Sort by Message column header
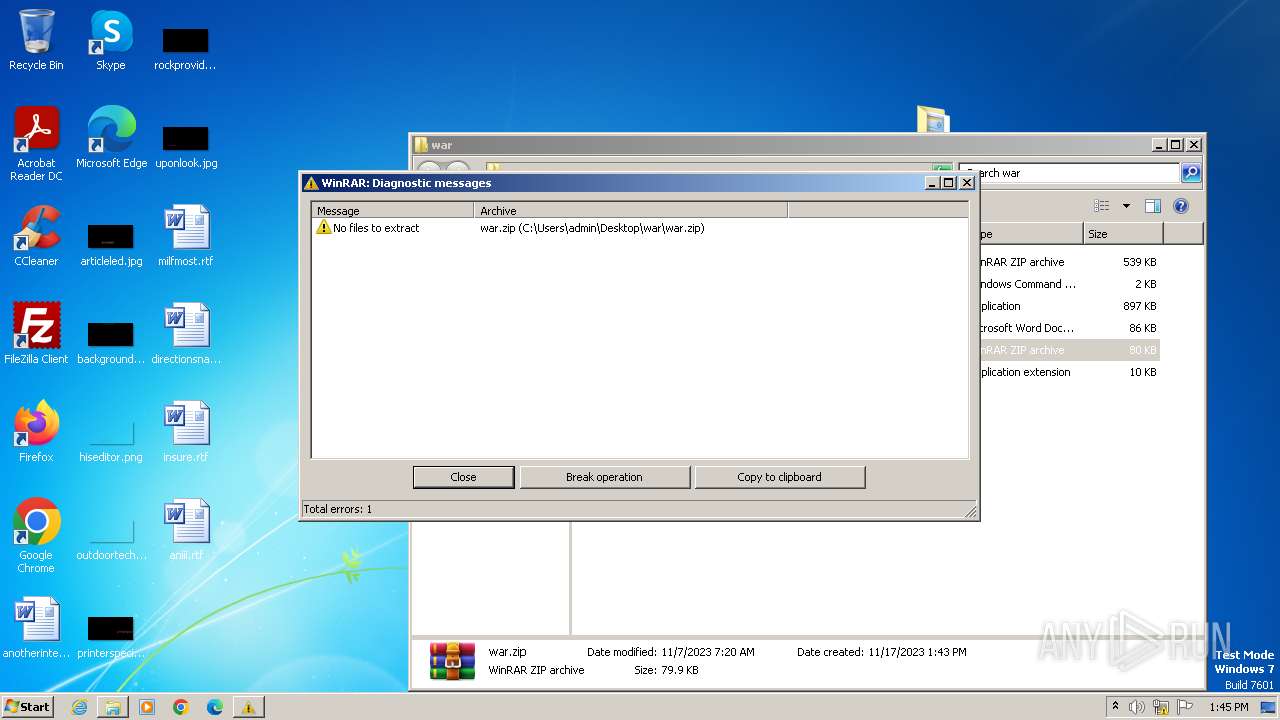This screenshot has height=720, width=1280. [393, 211]
